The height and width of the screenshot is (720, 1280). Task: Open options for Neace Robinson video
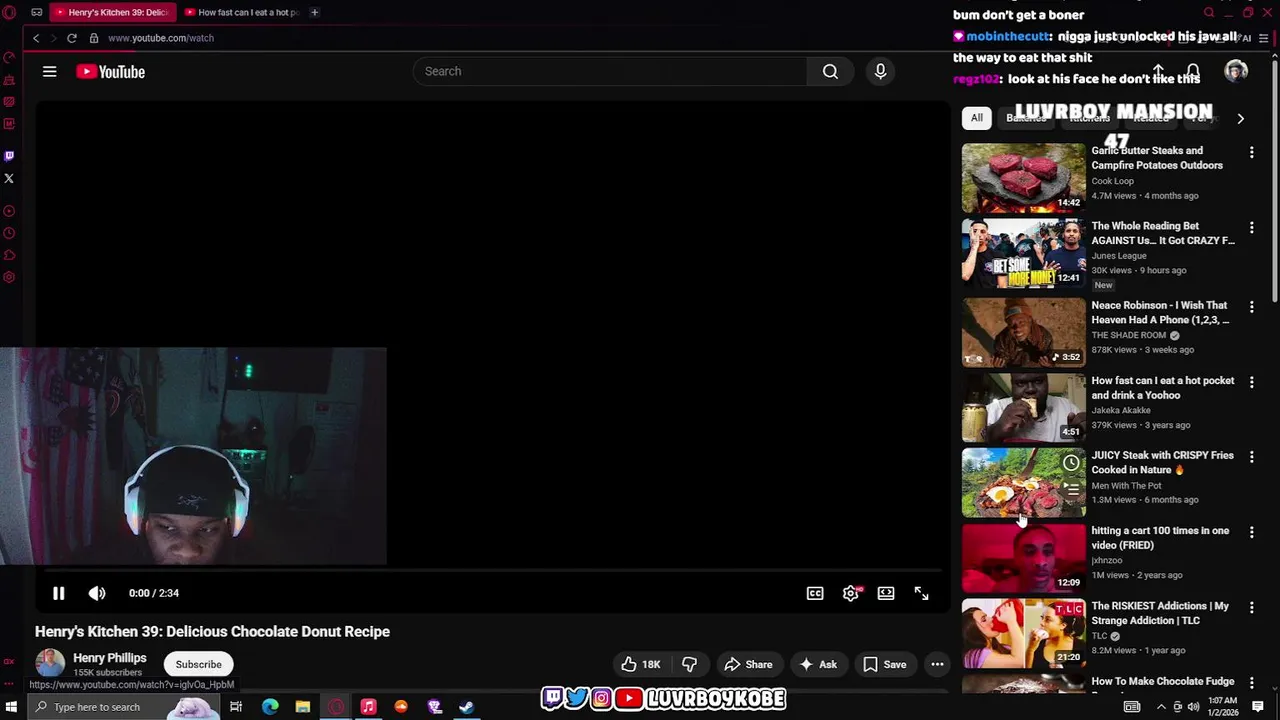coord(1251,307)
